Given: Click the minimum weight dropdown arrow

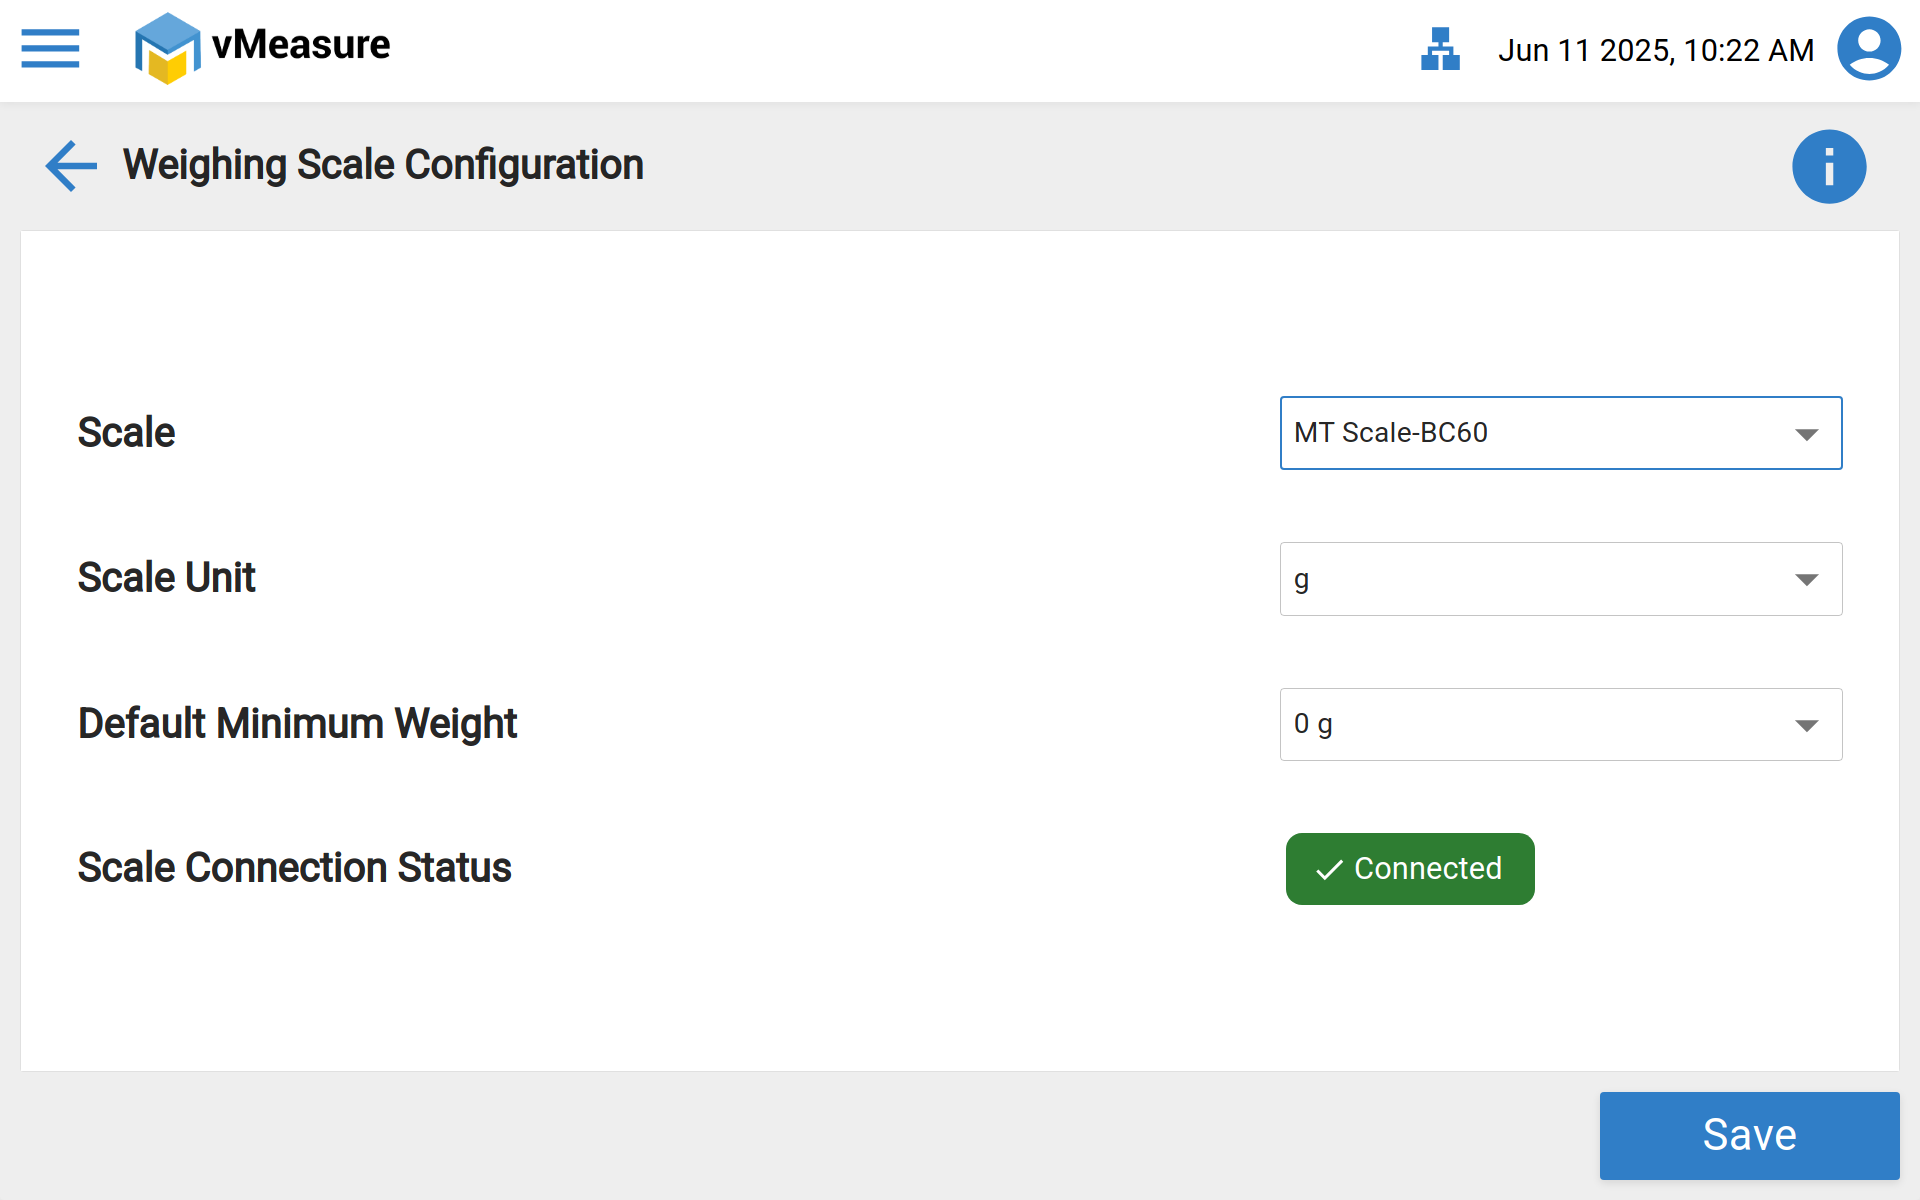Looking at the screenshot, I should click(1806, 725).
